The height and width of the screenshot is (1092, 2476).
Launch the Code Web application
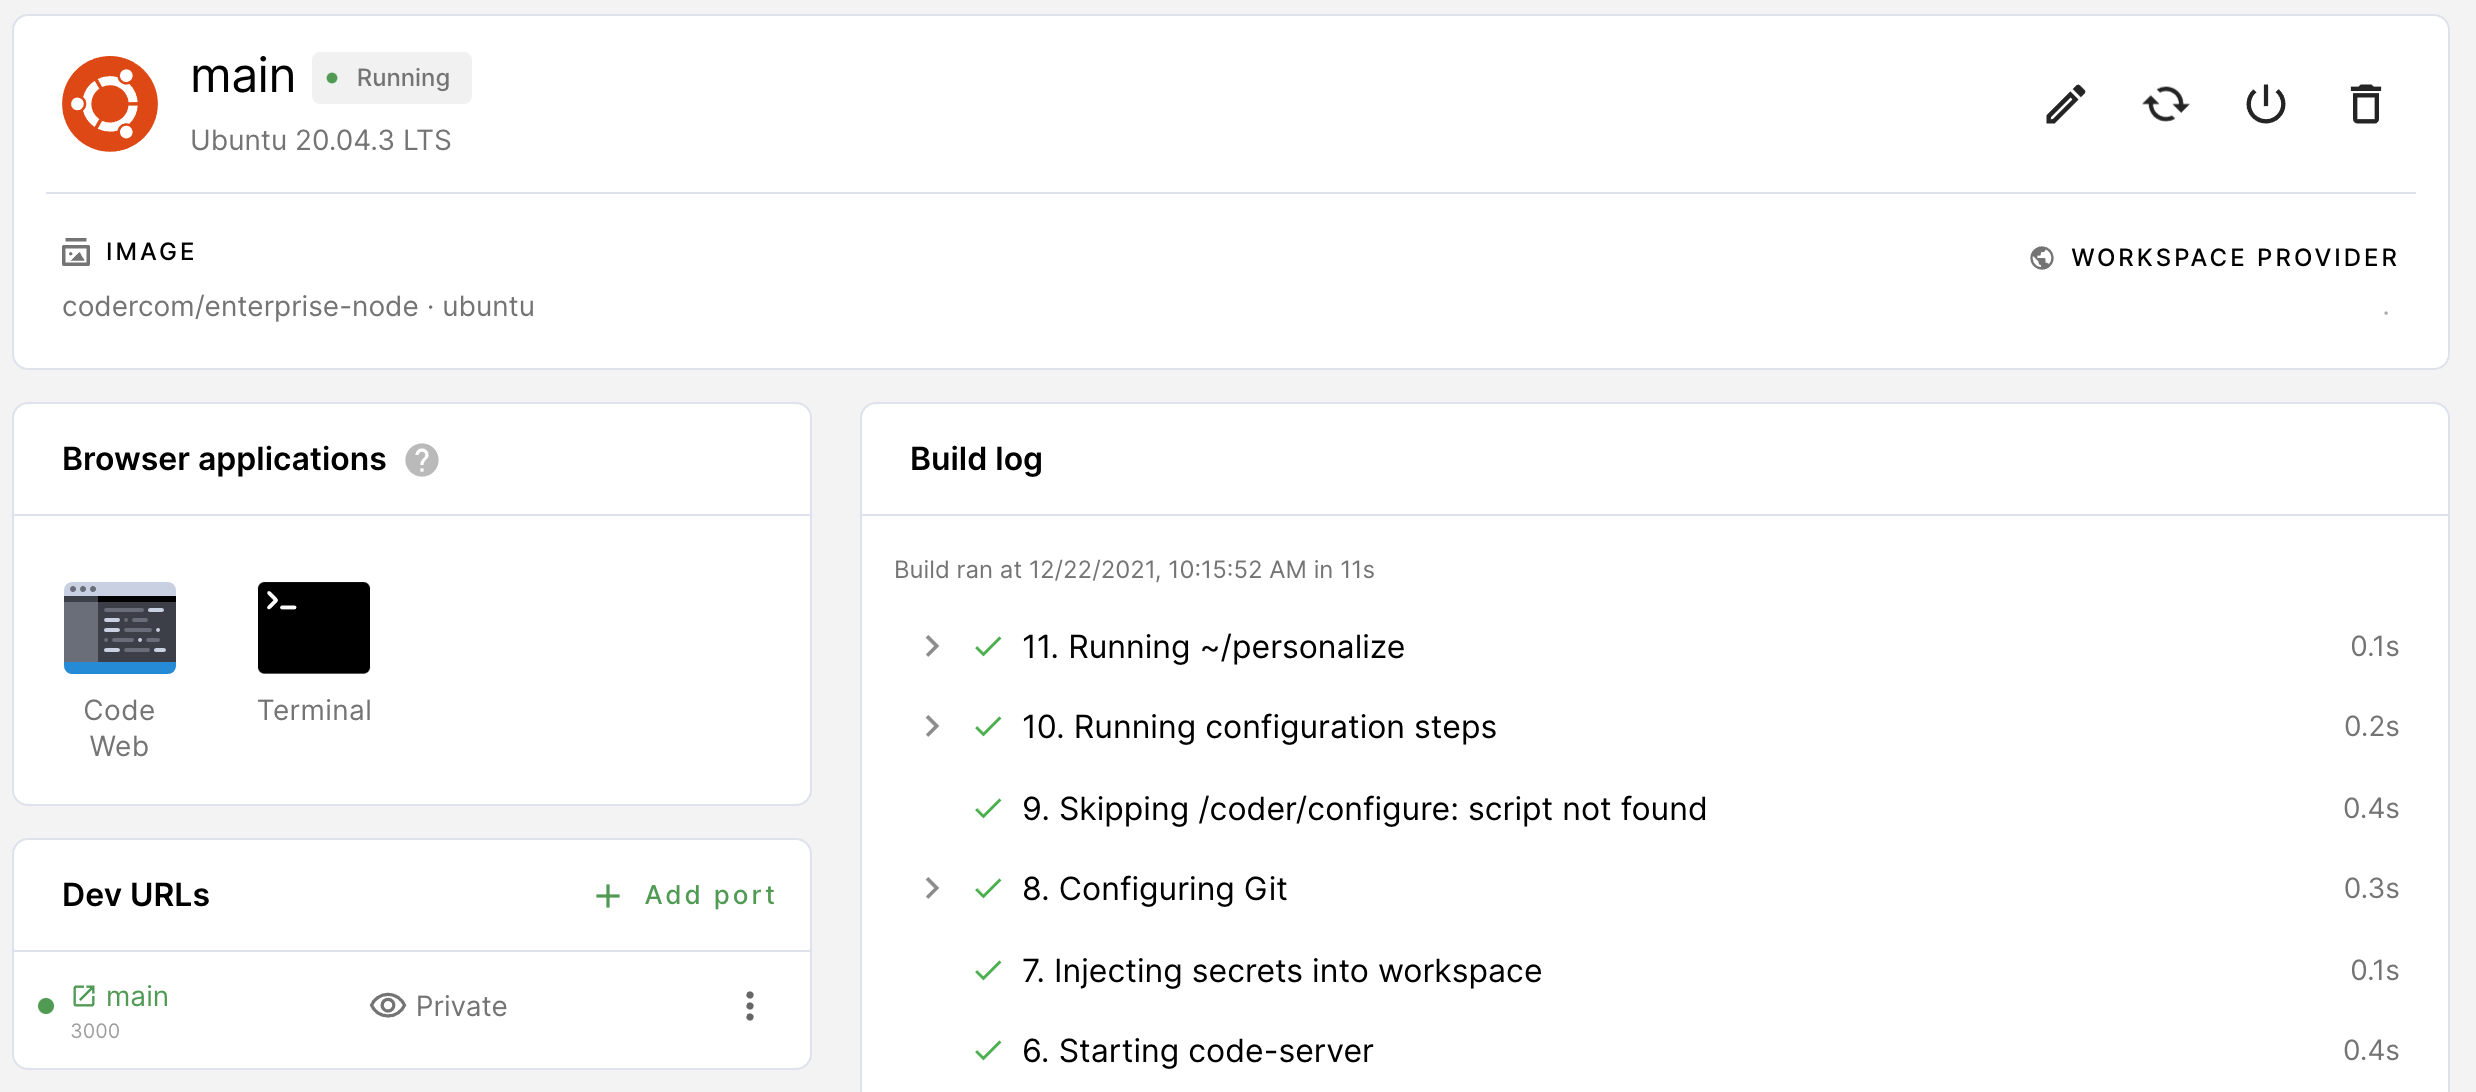pos(118,627)
